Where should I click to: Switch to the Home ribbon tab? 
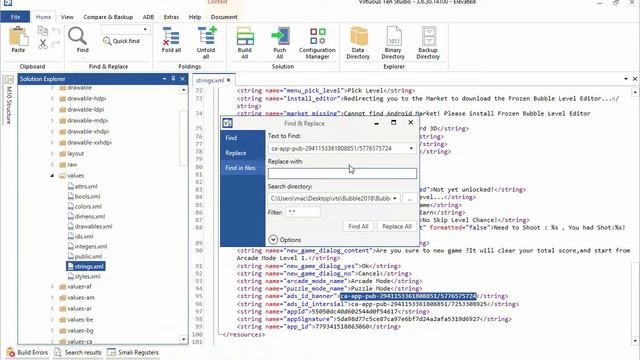[x=43, y=17]
